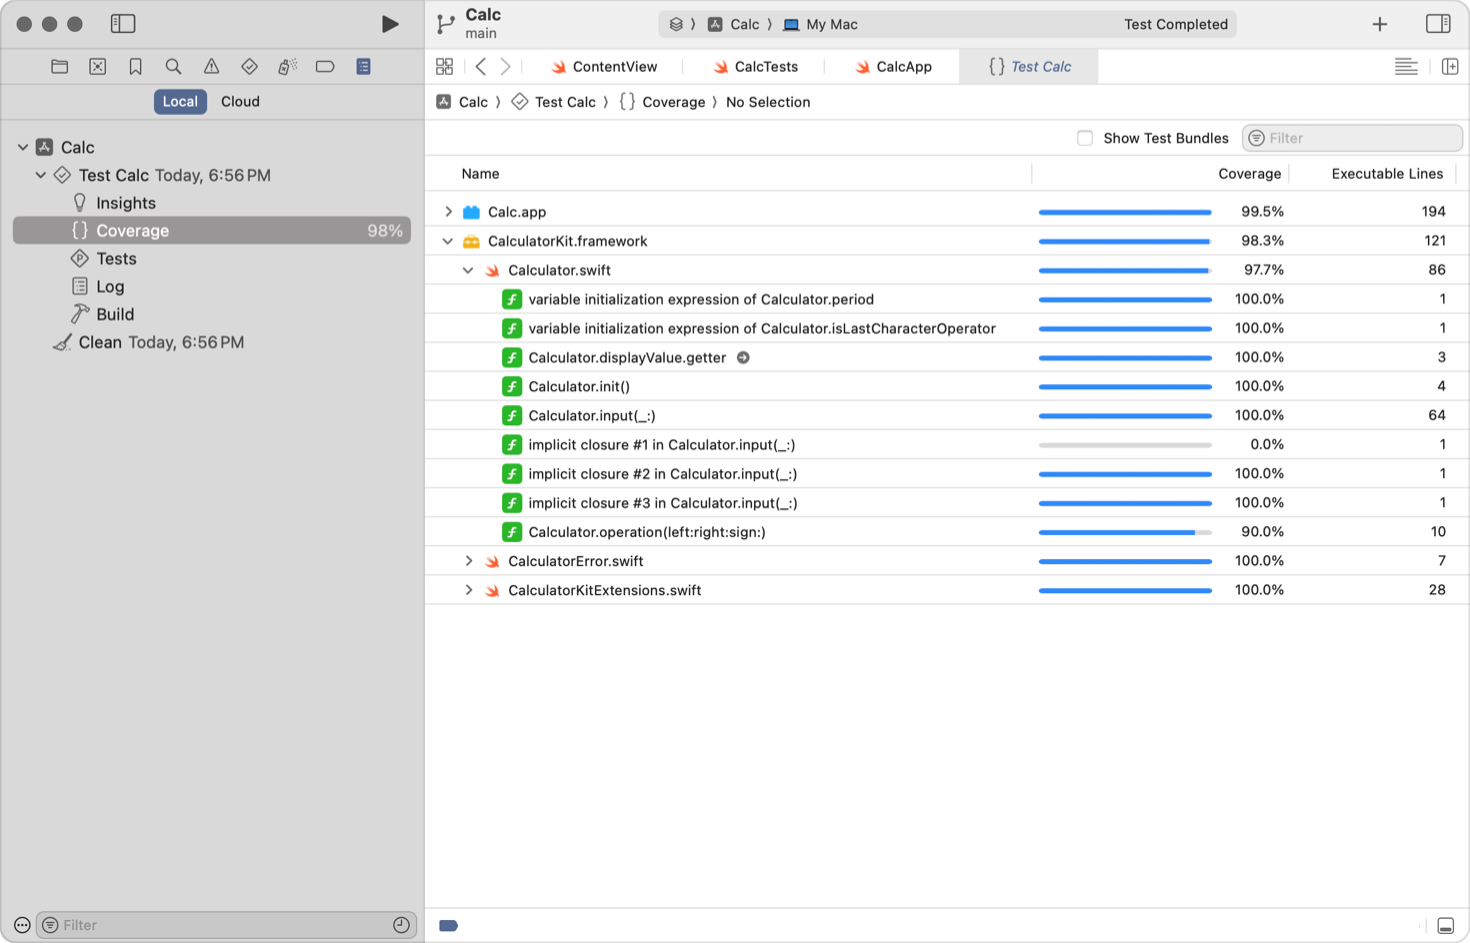Expand CalculatorKitExtensions.swift coverage details

coord(469,590)
